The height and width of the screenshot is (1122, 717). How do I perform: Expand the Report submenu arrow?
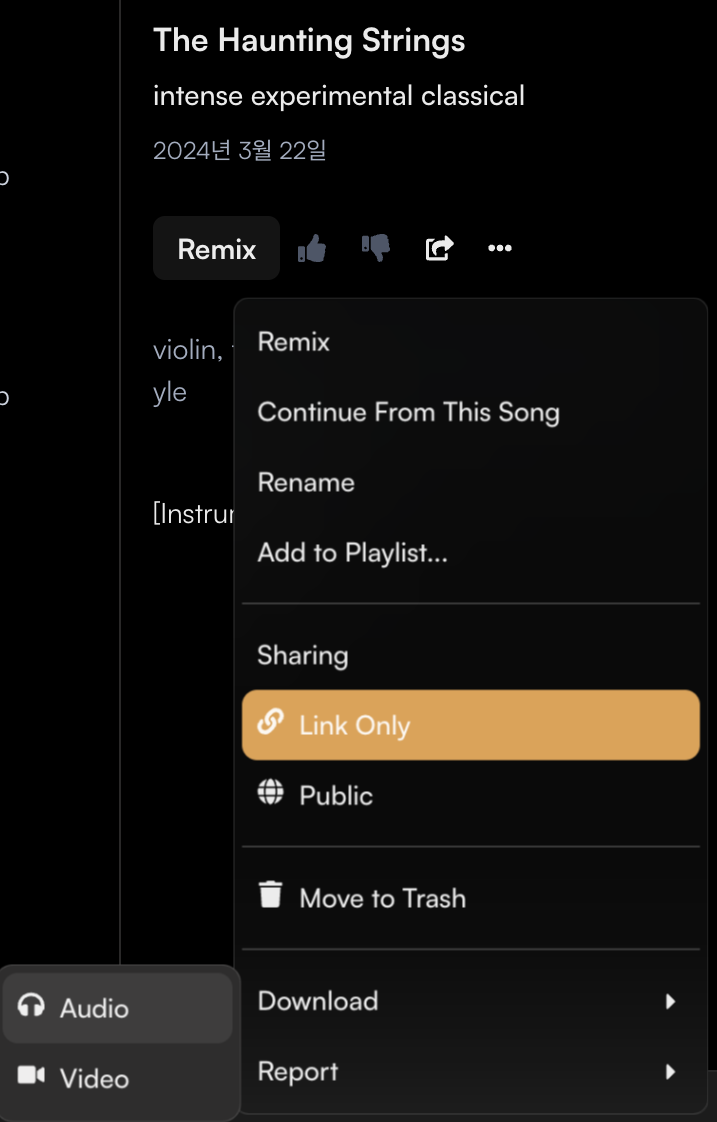point(670,1072)
